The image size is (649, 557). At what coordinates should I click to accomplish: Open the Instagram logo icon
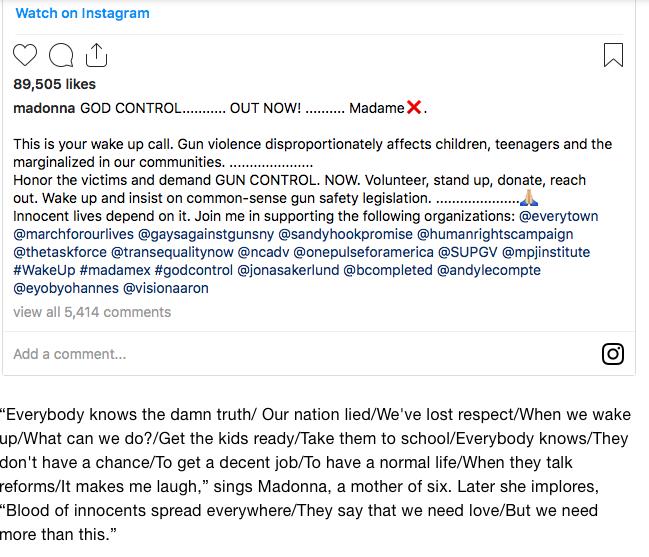[x=613, y=354]
